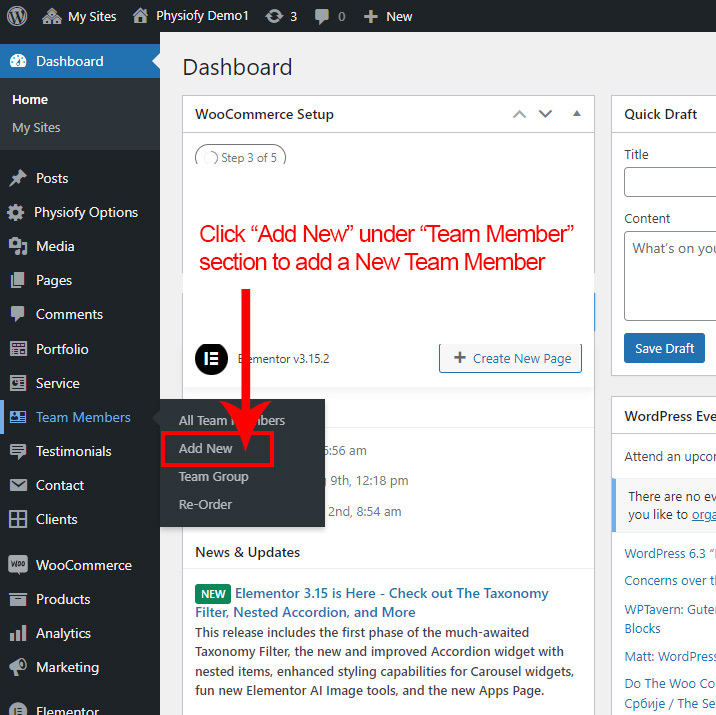Screen dimensions: 716x715
Task: Open Analytics bar chart icon
Action: point(17,633)
